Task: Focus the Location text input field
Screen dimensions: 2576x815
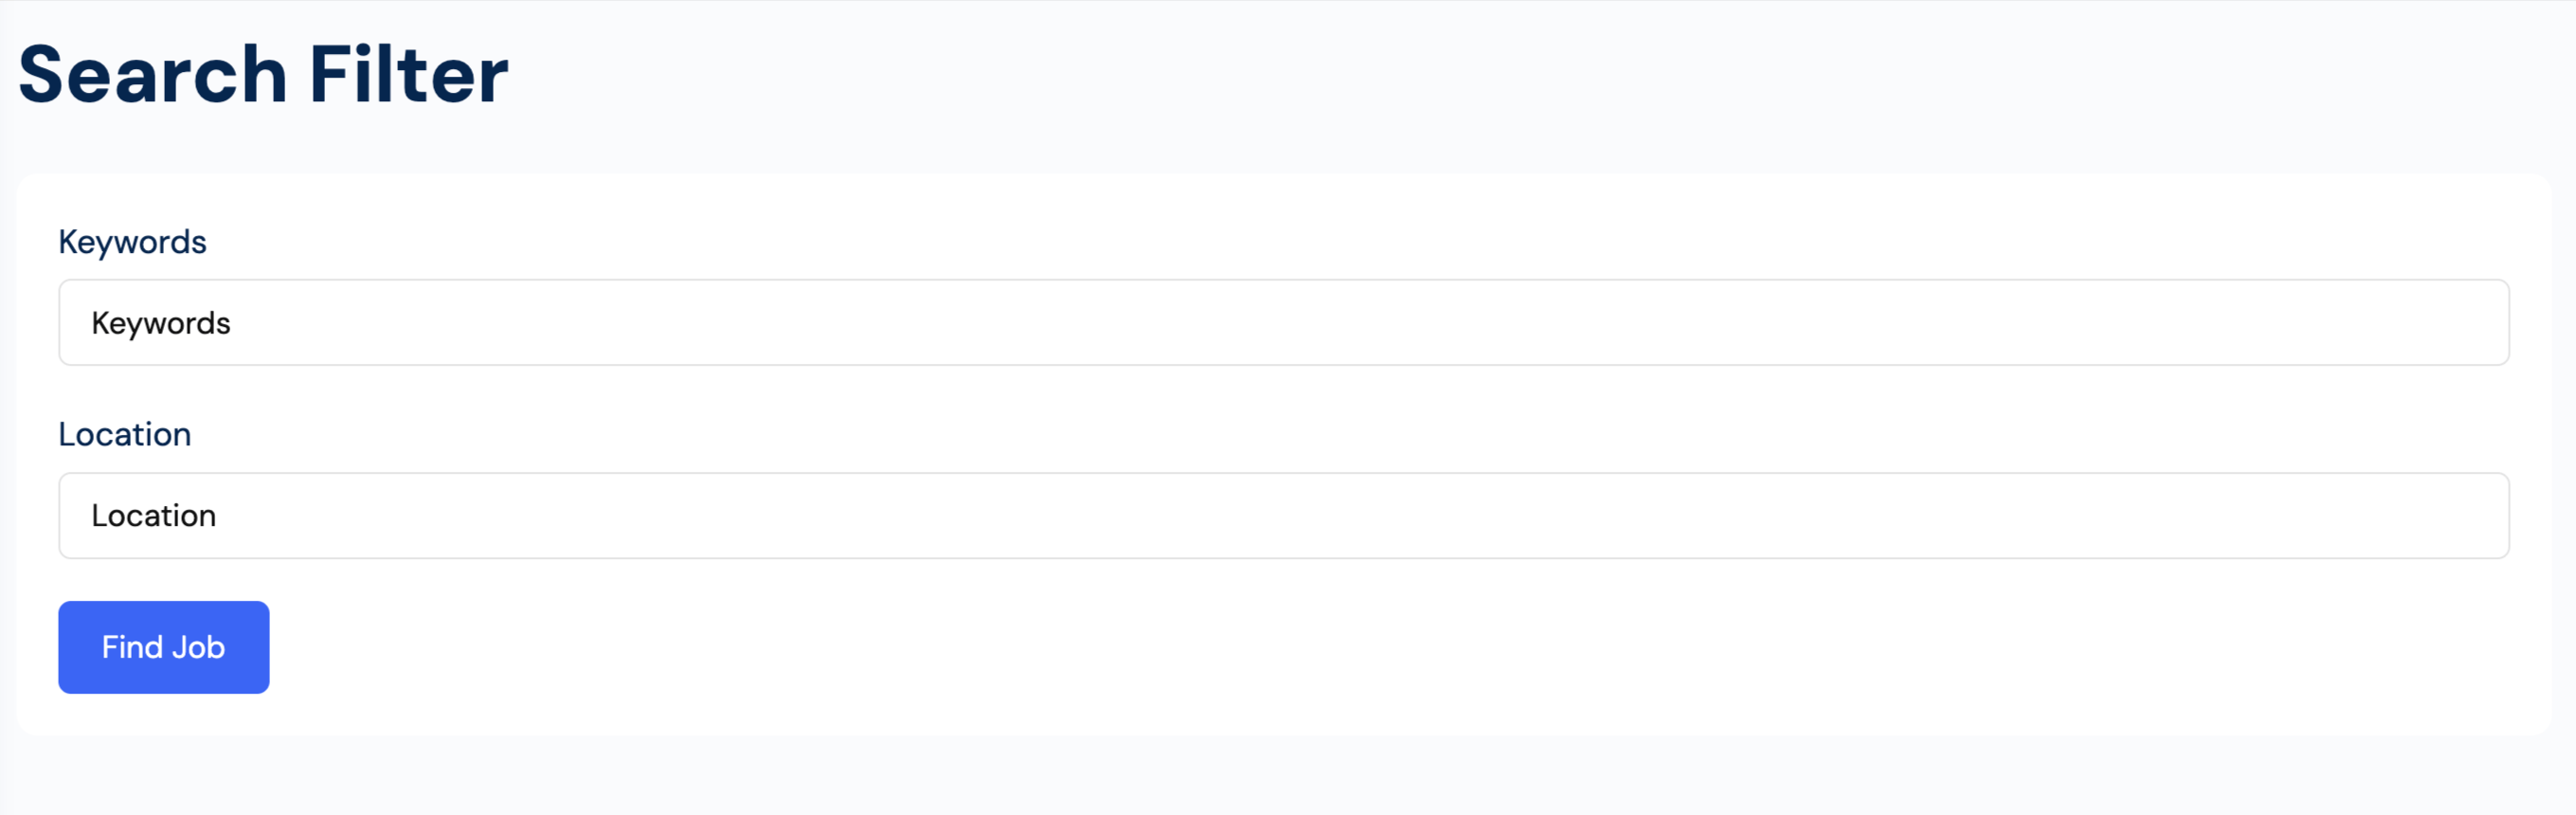Action: [x=1283, y=515]
